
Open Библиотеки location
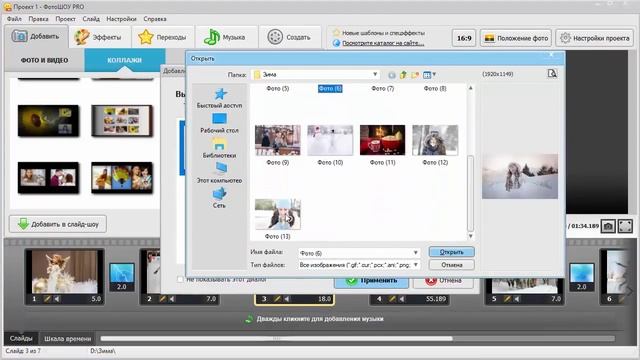(219, 148)
